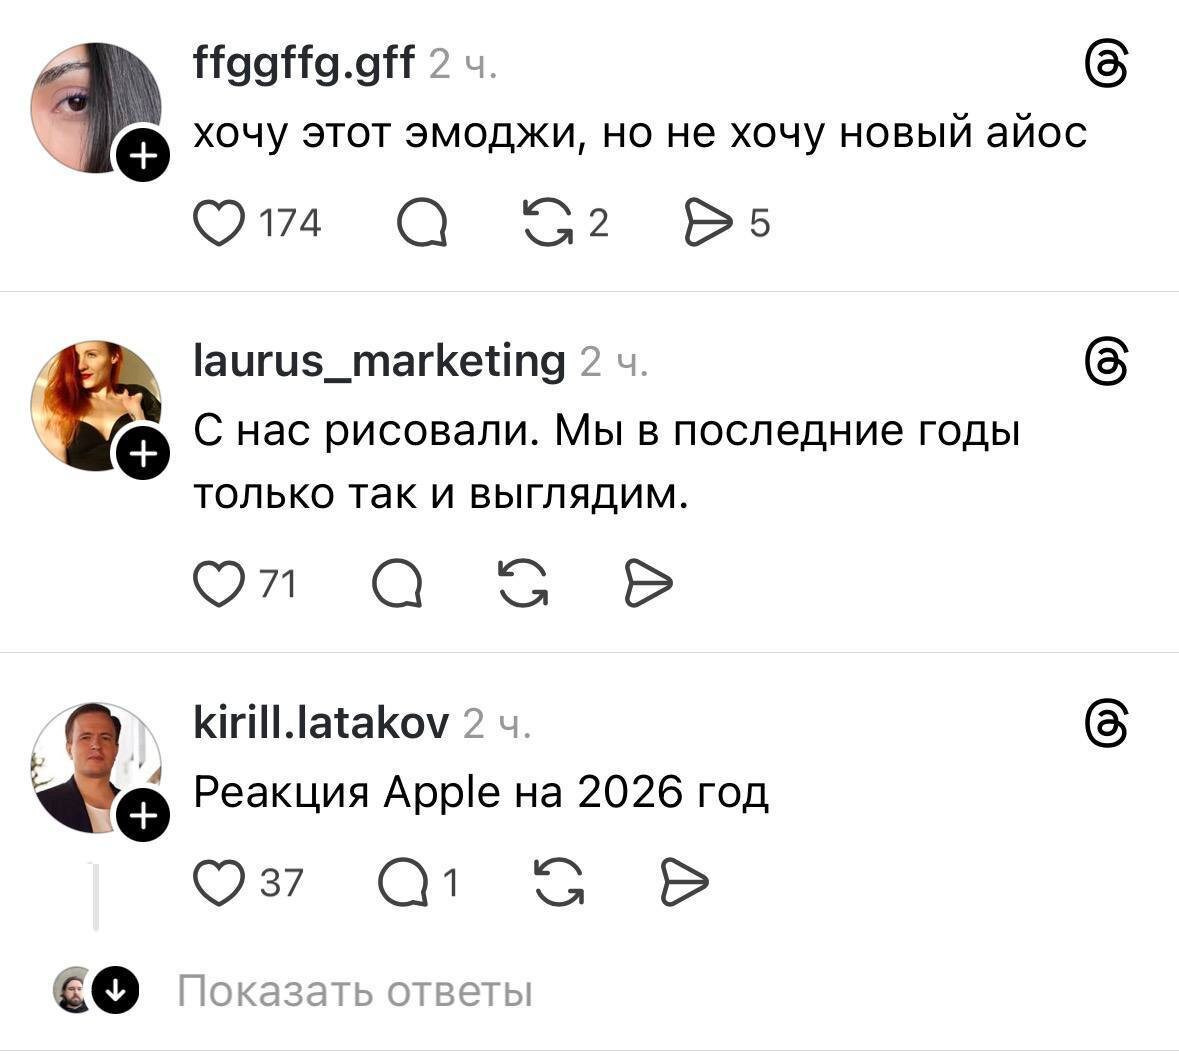Follow kirill.latakov via the plus badge
1179x1054 pixels.
[145, 814]
